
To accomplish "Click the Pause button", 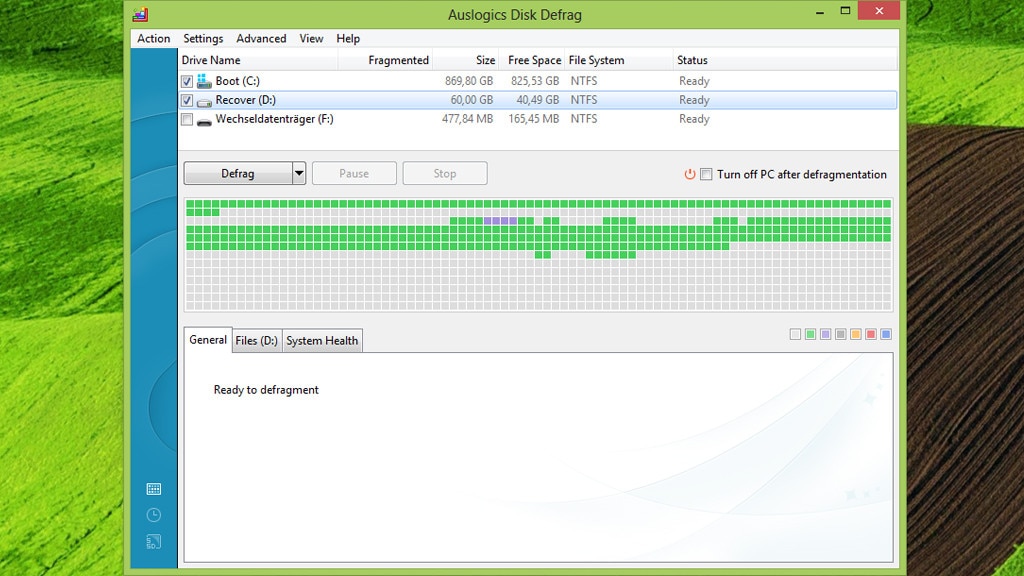I will pos(354,173).
